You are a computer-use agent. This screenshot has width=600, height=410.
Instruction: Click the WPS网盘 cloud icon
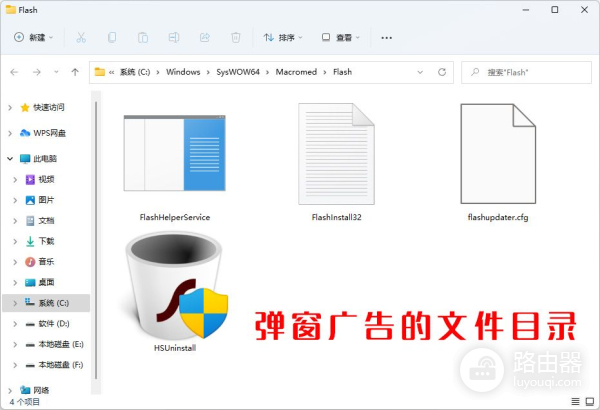25,133
